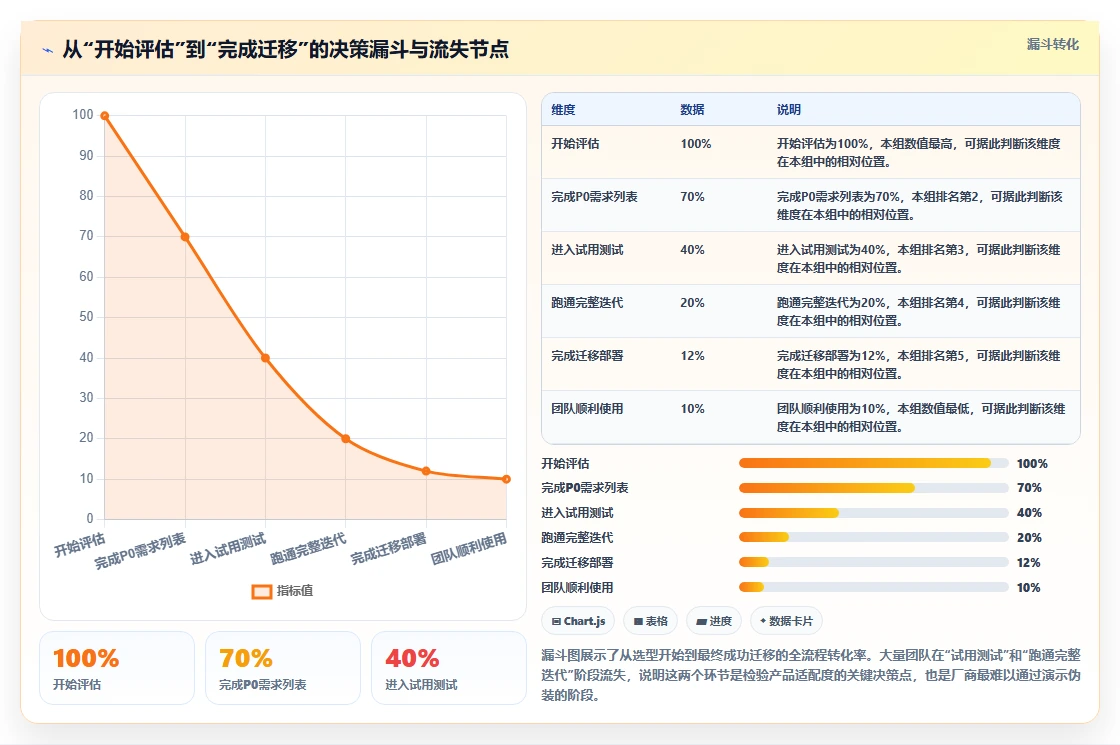Click the 完成迁移部署 progress bar at 12%
Viewport: 1120px width, 745px height.
coord(874,562)
